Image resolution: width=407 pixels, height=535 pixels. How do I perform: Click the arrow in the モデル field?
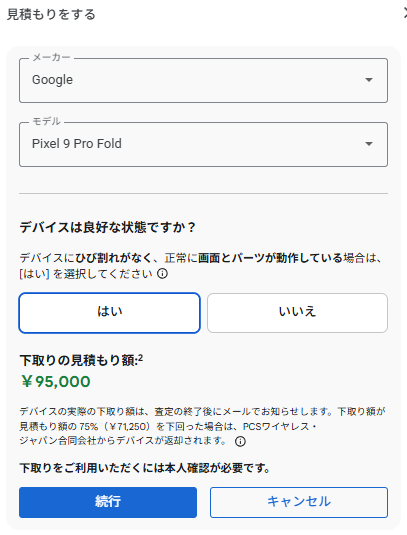(369, 144)
